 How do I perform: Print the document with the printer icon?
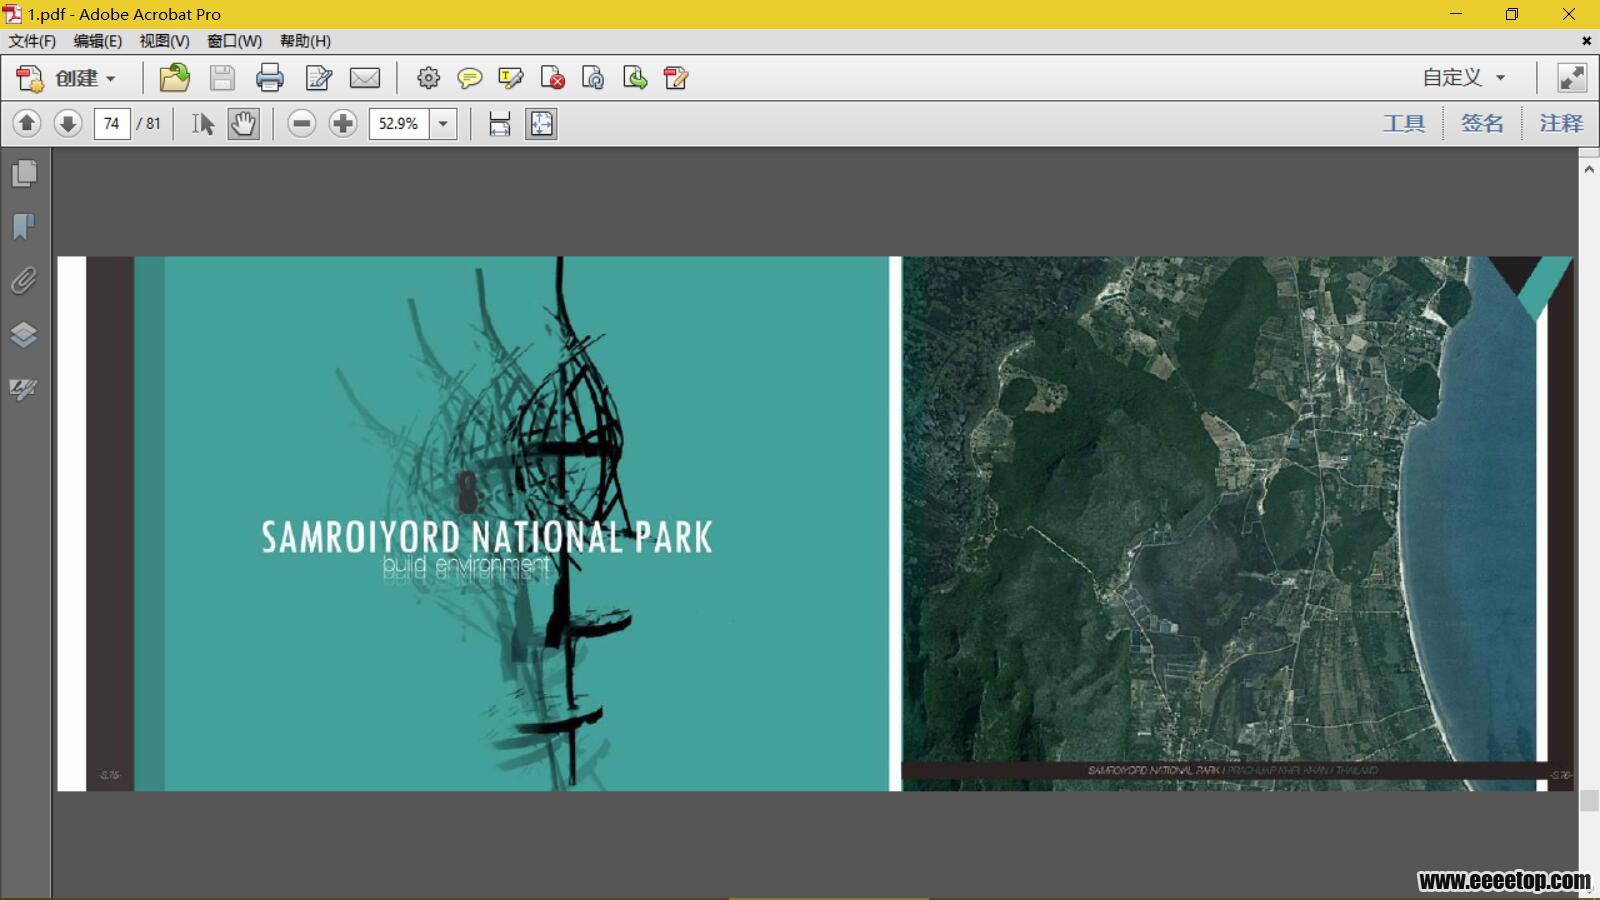point(270,78)
